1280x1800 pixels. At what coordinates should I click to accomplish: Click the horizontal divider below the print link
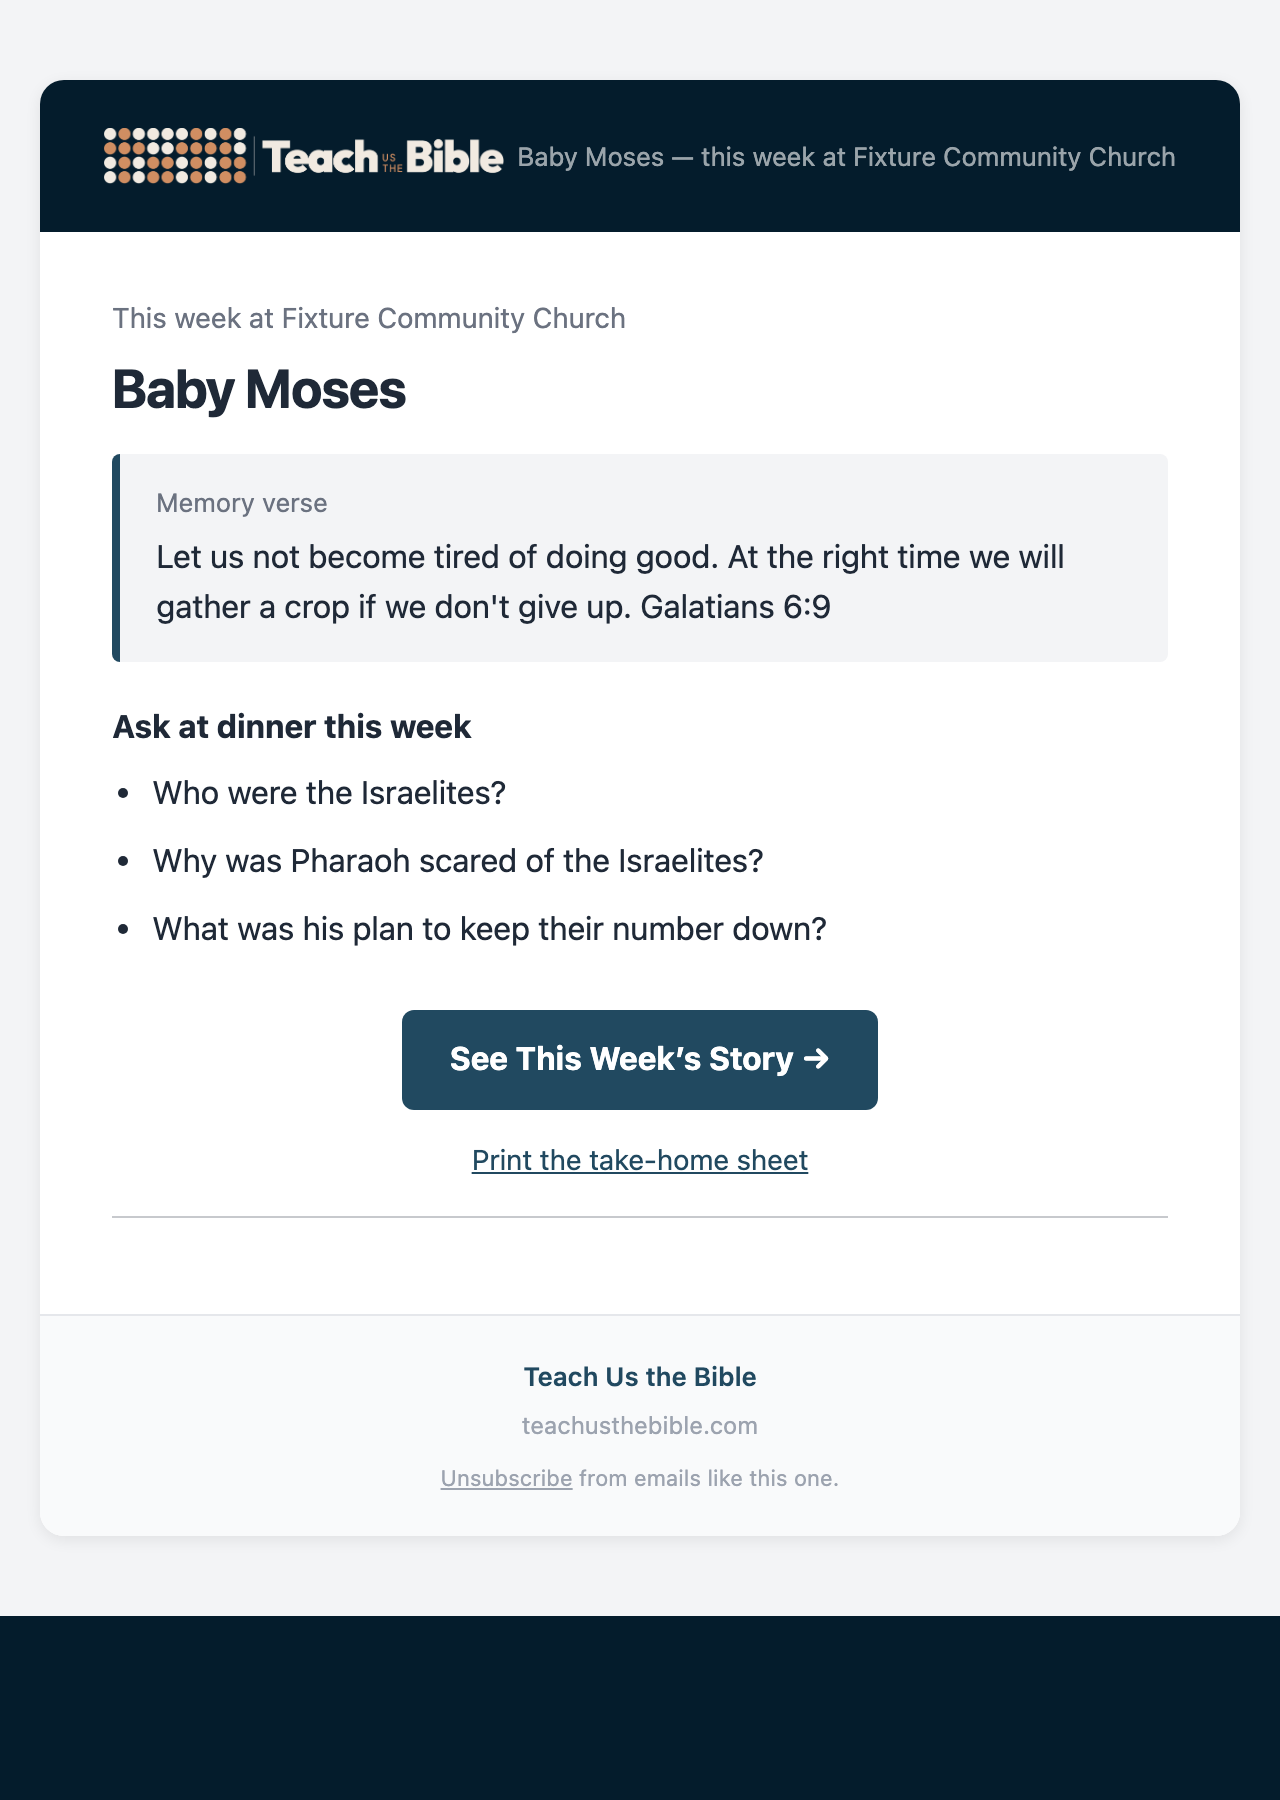pyautogui.click(x=640, y=1217)
